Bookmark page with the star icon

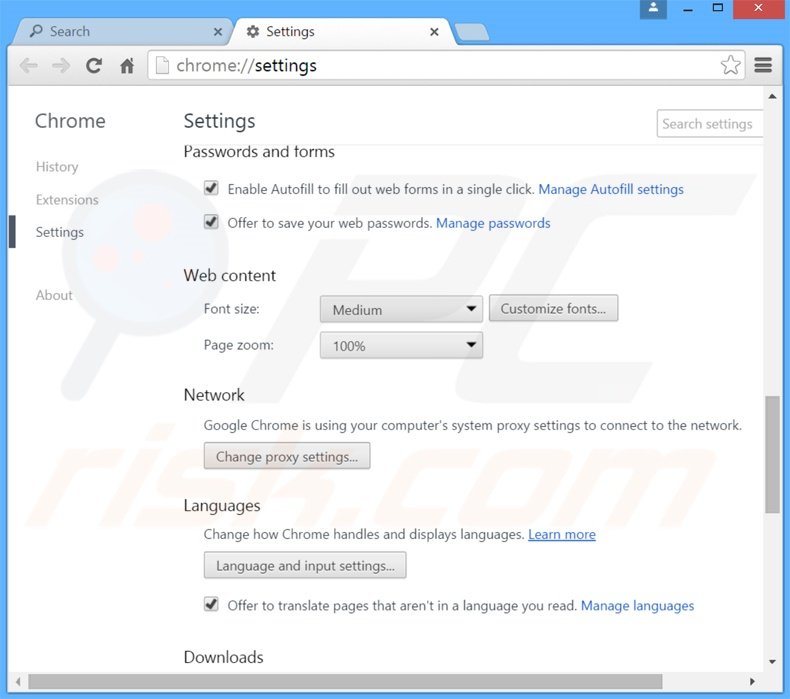click(x=730, y=65)
